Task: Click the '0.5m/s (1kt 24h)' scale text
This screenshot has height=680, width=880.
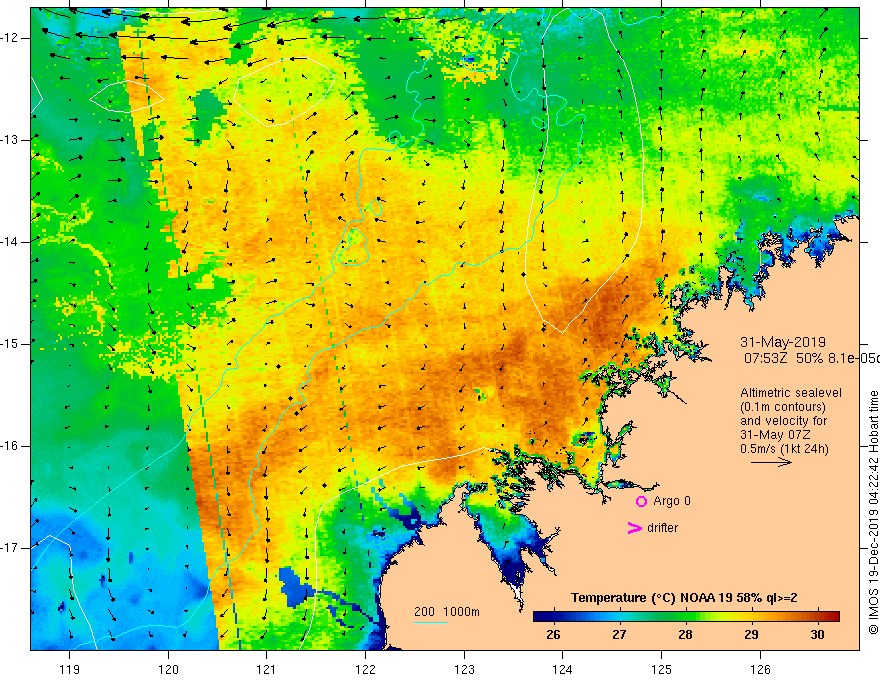Action: click(x=784, y=449)
